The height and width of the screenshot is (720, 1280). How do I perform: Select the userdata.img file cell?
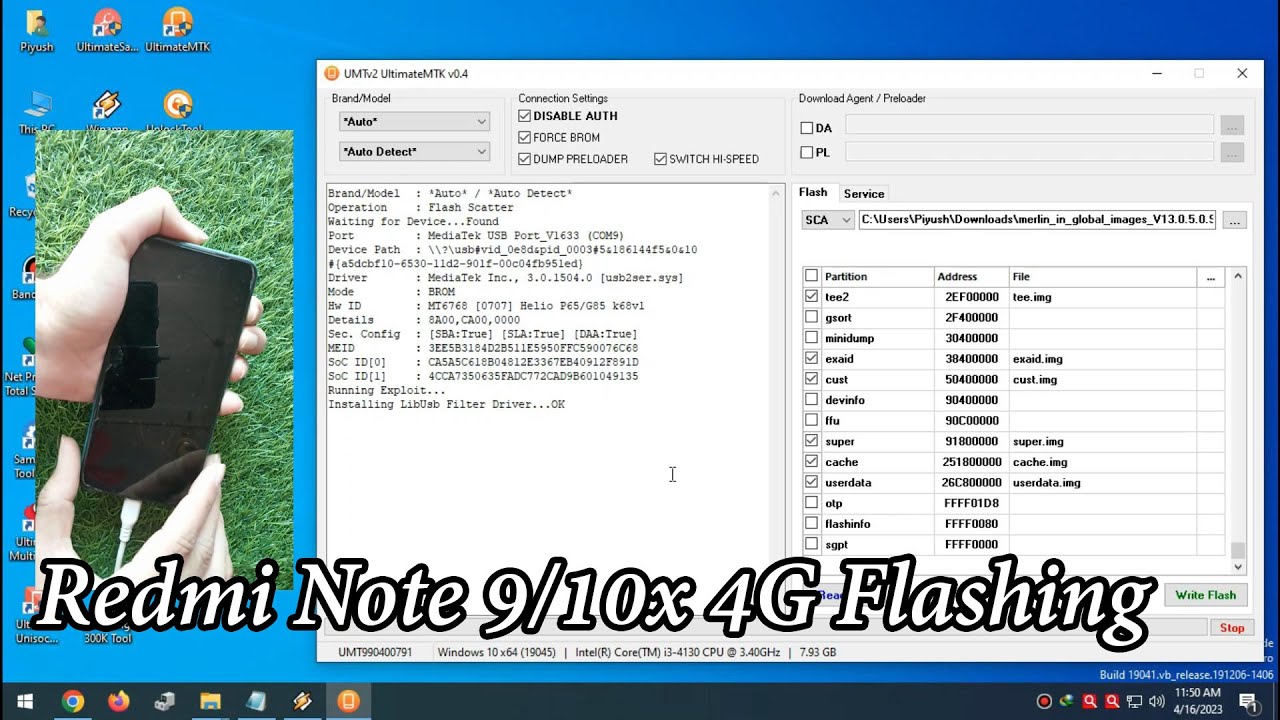tap(1102, 482)
